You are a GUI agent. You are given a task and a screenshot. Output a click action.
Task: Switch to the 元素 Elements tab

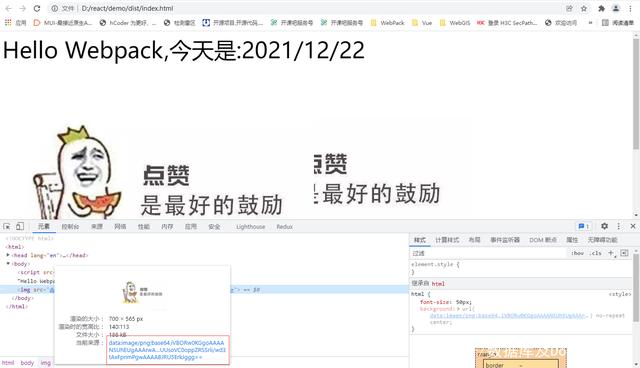pos(44,227)
